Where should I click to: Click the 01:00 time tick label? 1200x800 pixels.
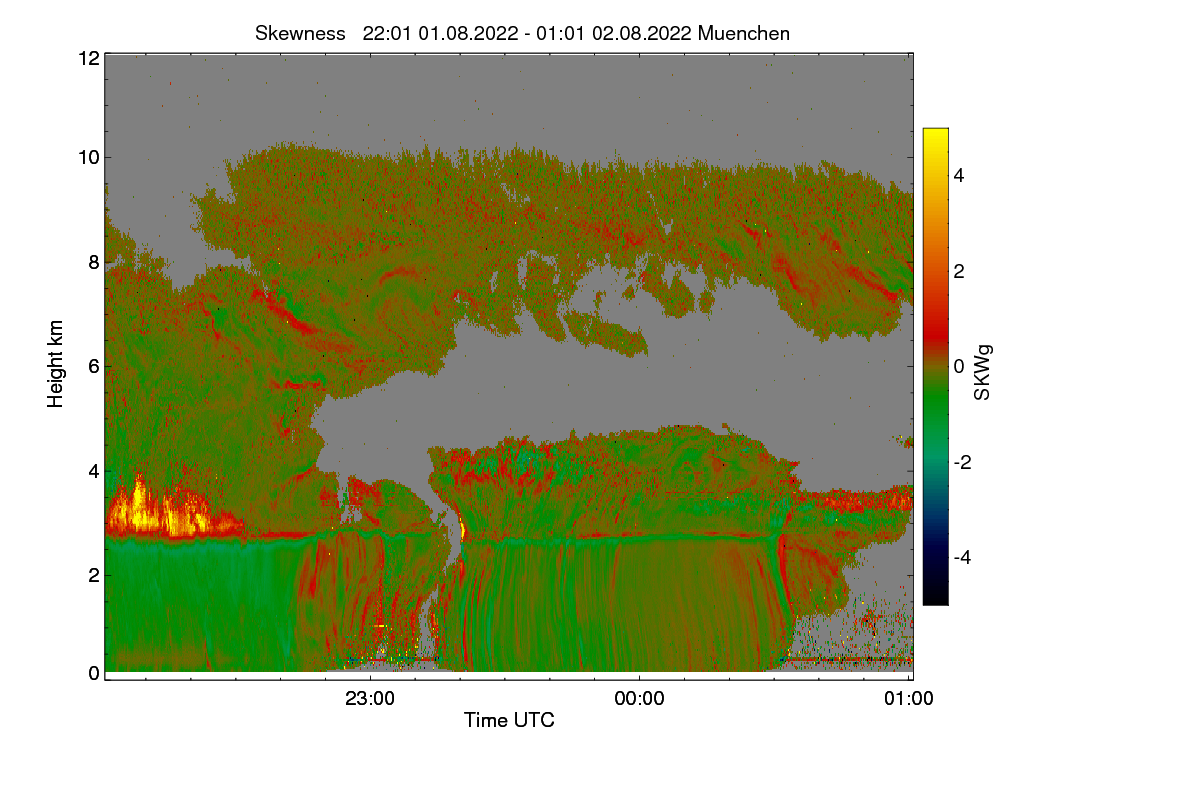click(909, 700)
